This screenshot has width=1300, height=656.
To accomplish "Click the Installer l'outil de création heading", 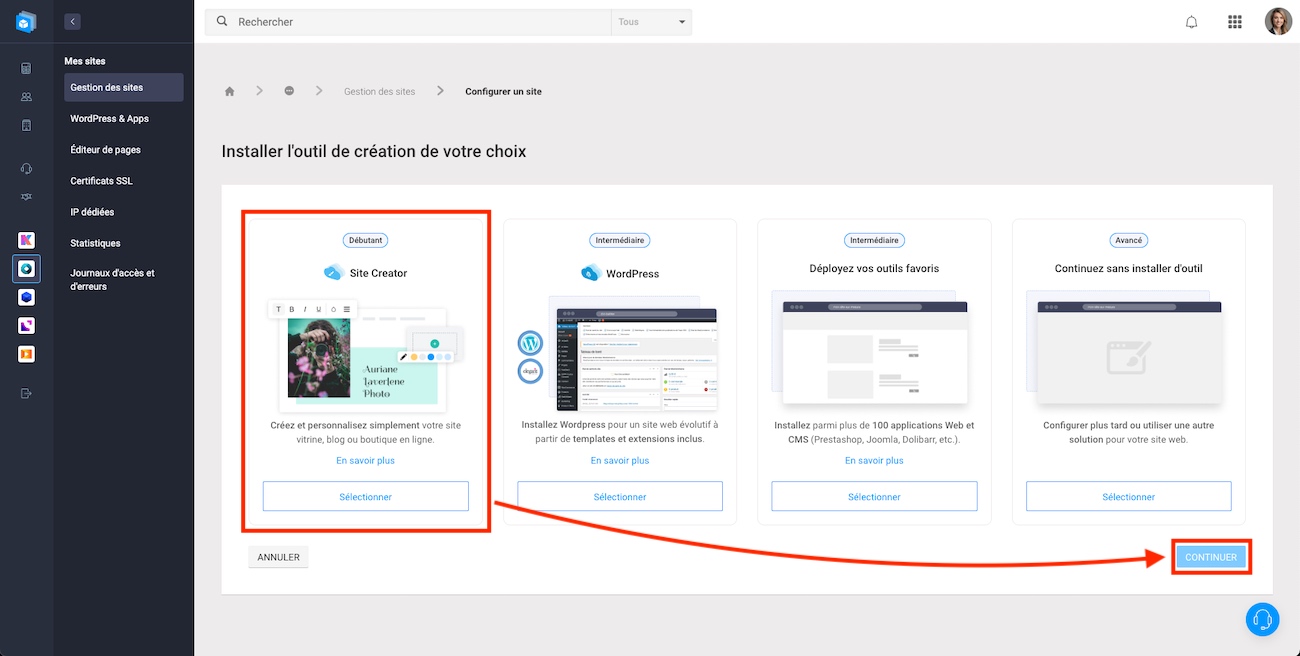I will [374, 152].
